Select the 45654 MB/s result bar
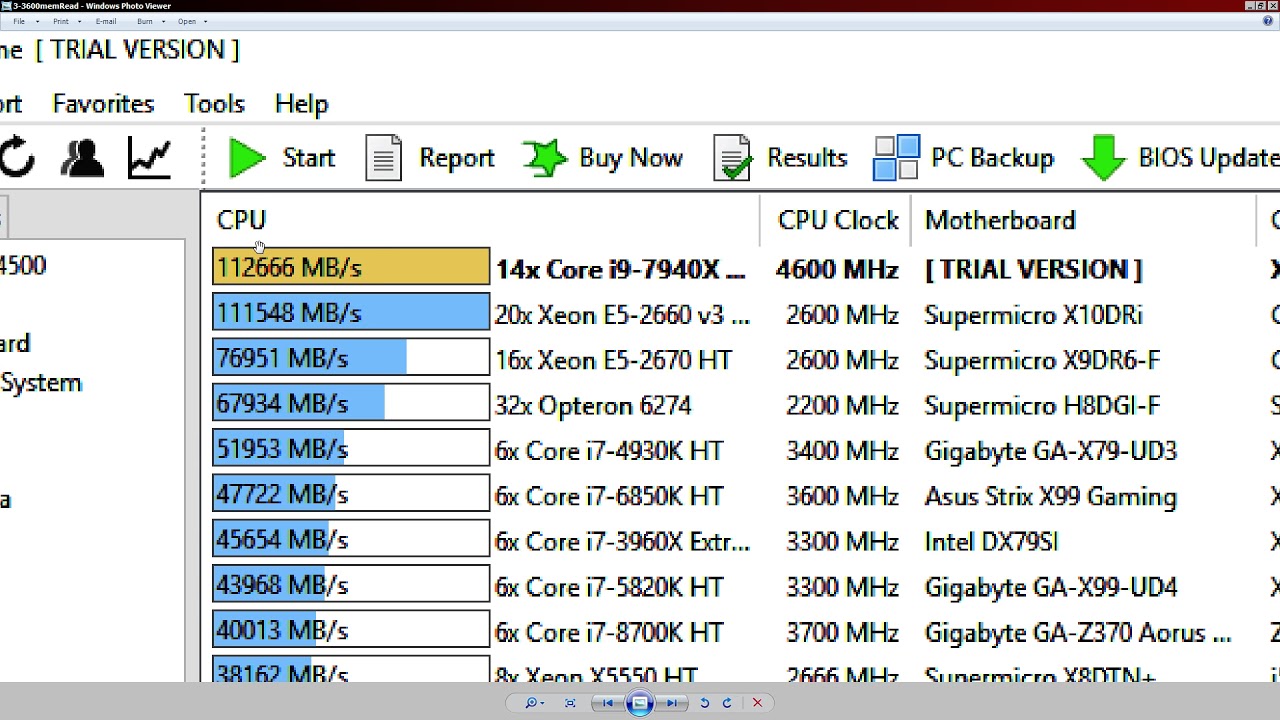The width and height of the screenshot is (1280, 720). (351, 539)
